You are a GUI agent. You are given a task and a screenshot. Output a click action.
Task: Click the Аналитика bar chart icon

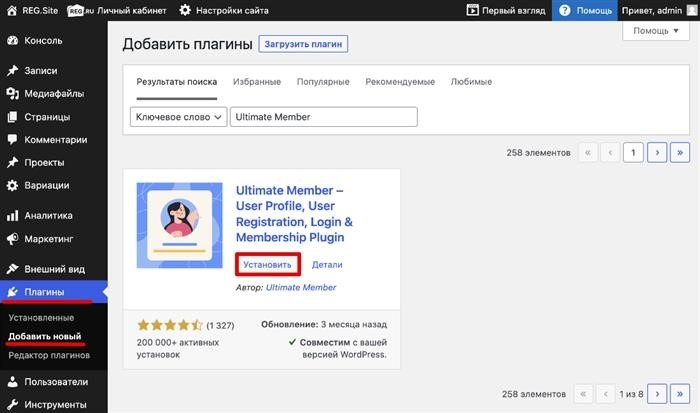tap(12, 216)
